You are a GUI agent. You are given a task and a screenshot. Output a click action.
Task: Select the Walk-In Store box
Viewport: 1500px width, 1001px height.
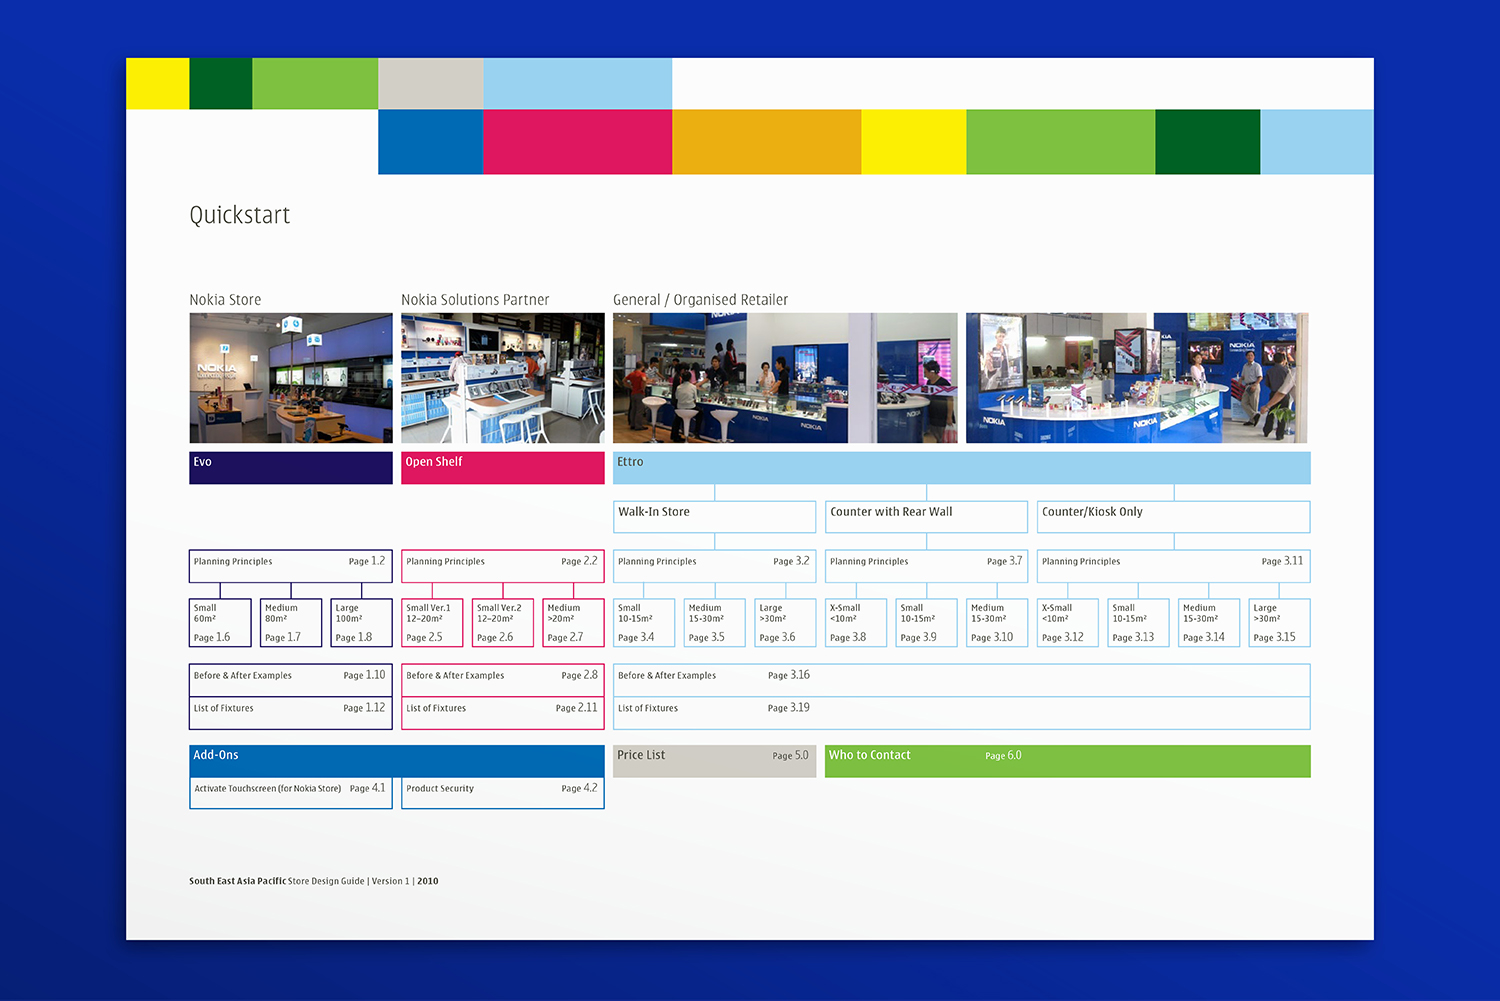coord(715,517)
